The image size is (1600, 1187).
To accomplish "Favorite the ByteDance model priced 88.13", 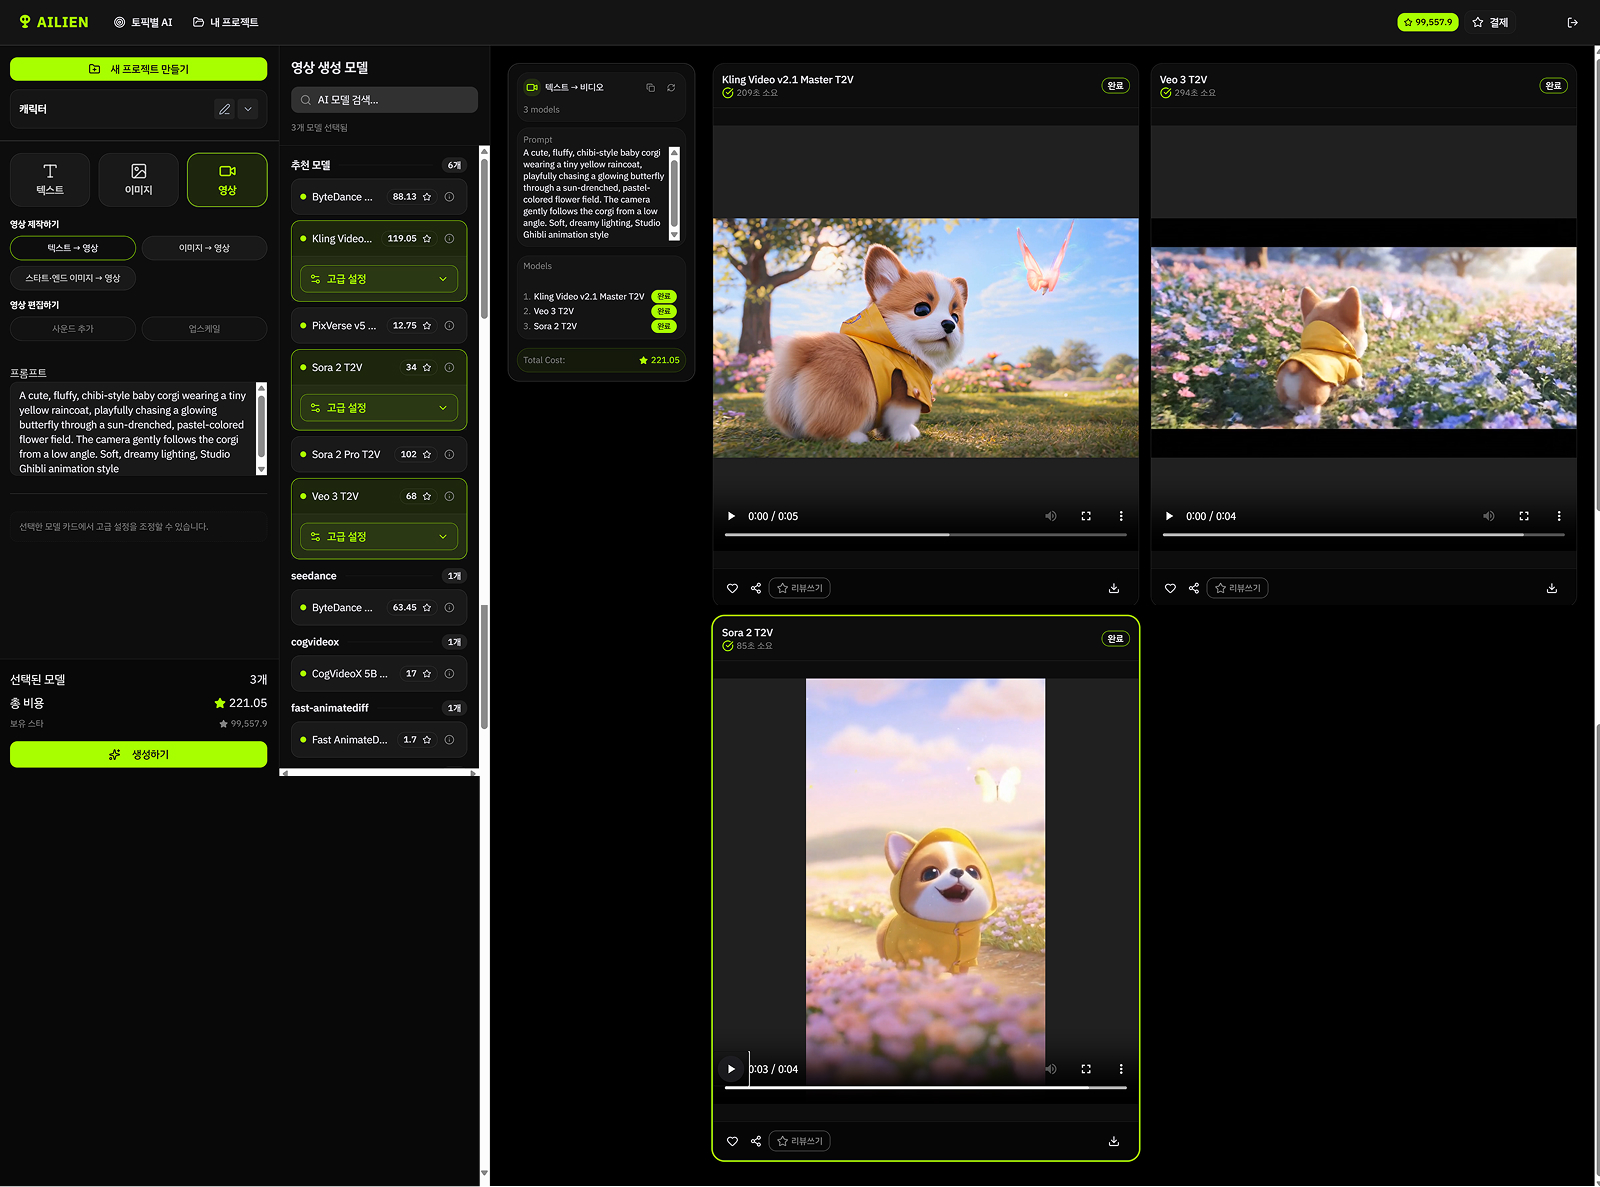I will tap(427, 197).
